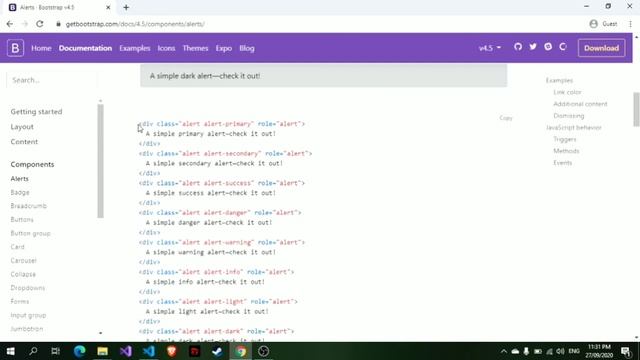640x360 pixels.
Task: Open the v4.5 version dropdown
Action: 490,48
